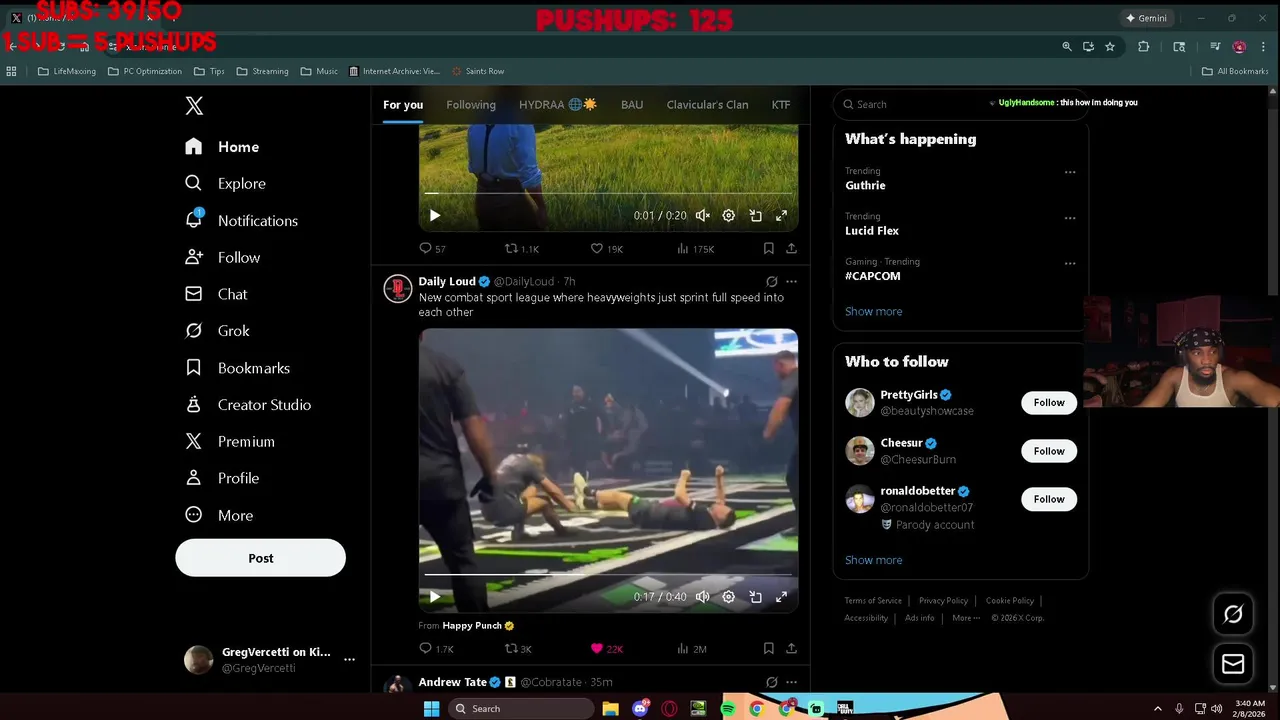Seek the grass field video progress bar
Image resolution: width=1280 pixels, height=720 pixels.
(x=608, y=193)
